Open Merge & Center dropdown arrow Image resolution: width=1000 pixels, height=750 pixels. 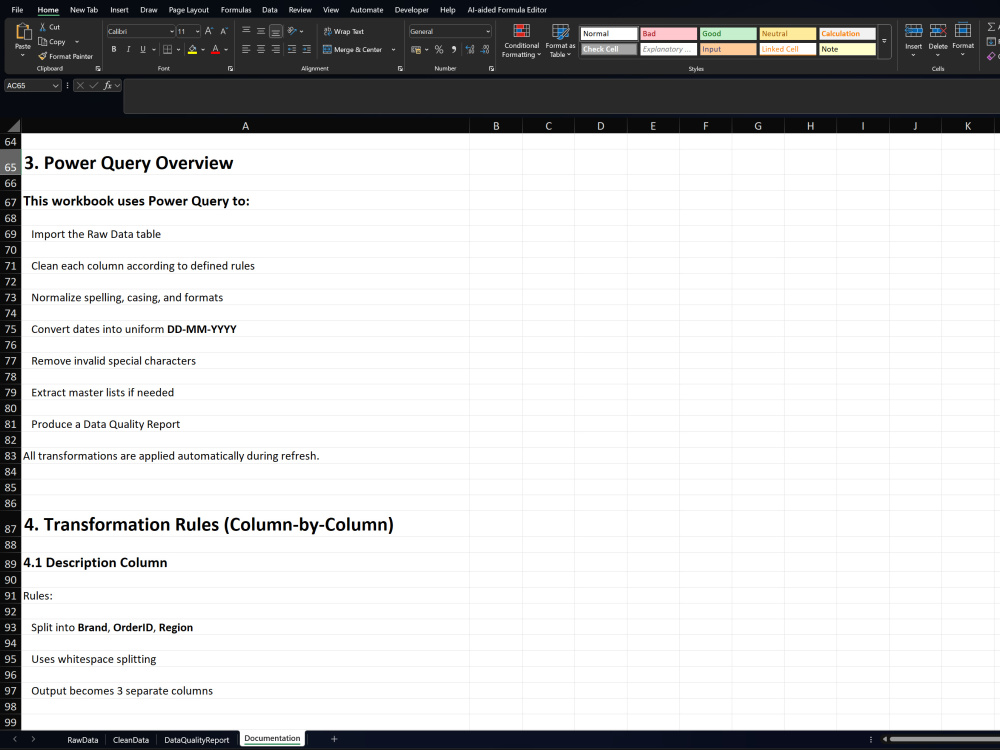pyautogui.click(x=393, y=49)
